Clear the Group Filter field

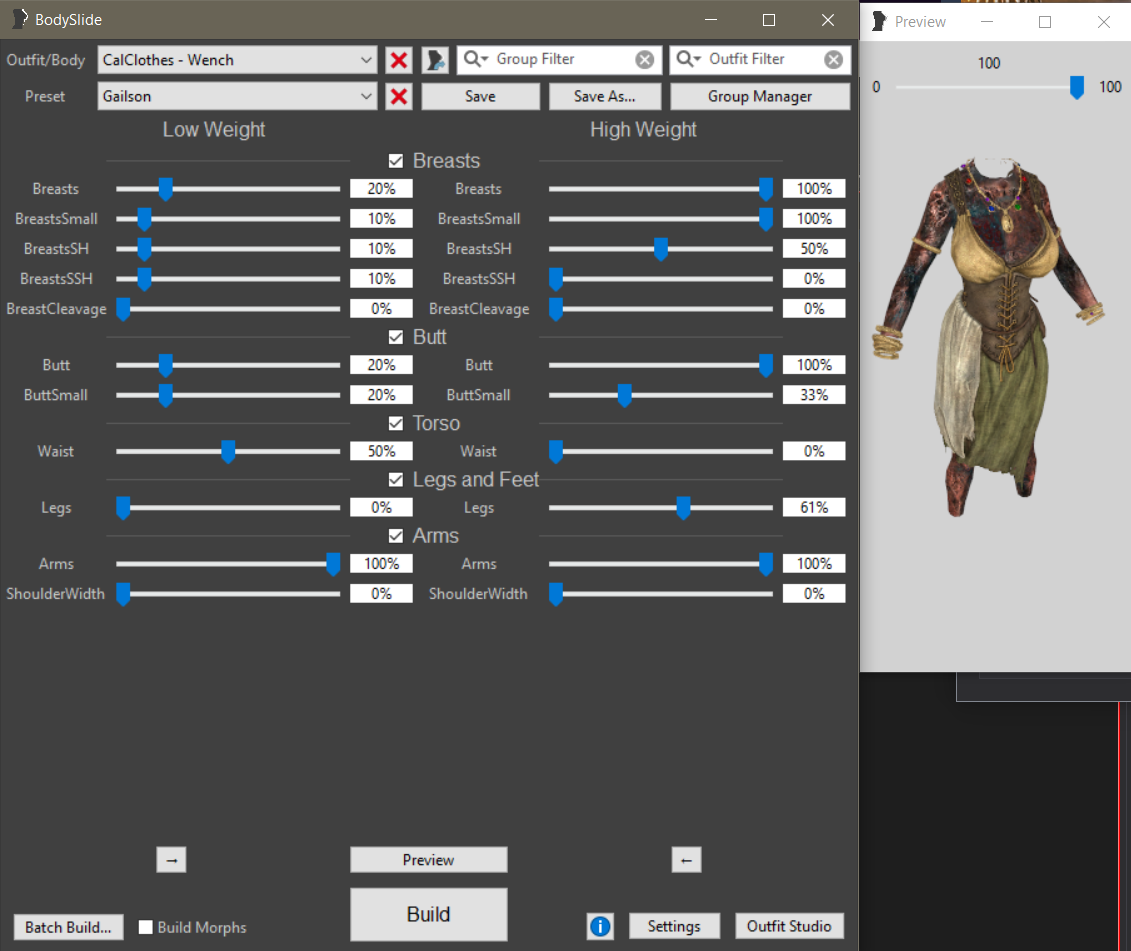[x=645, y=60]
